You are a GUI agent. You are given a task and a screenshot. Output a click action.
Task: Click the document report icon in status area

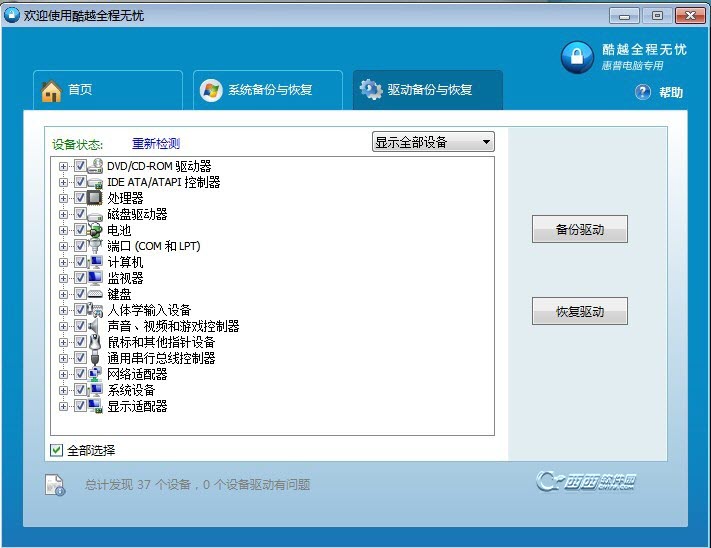pyautogui.click(x=55, y=485)
